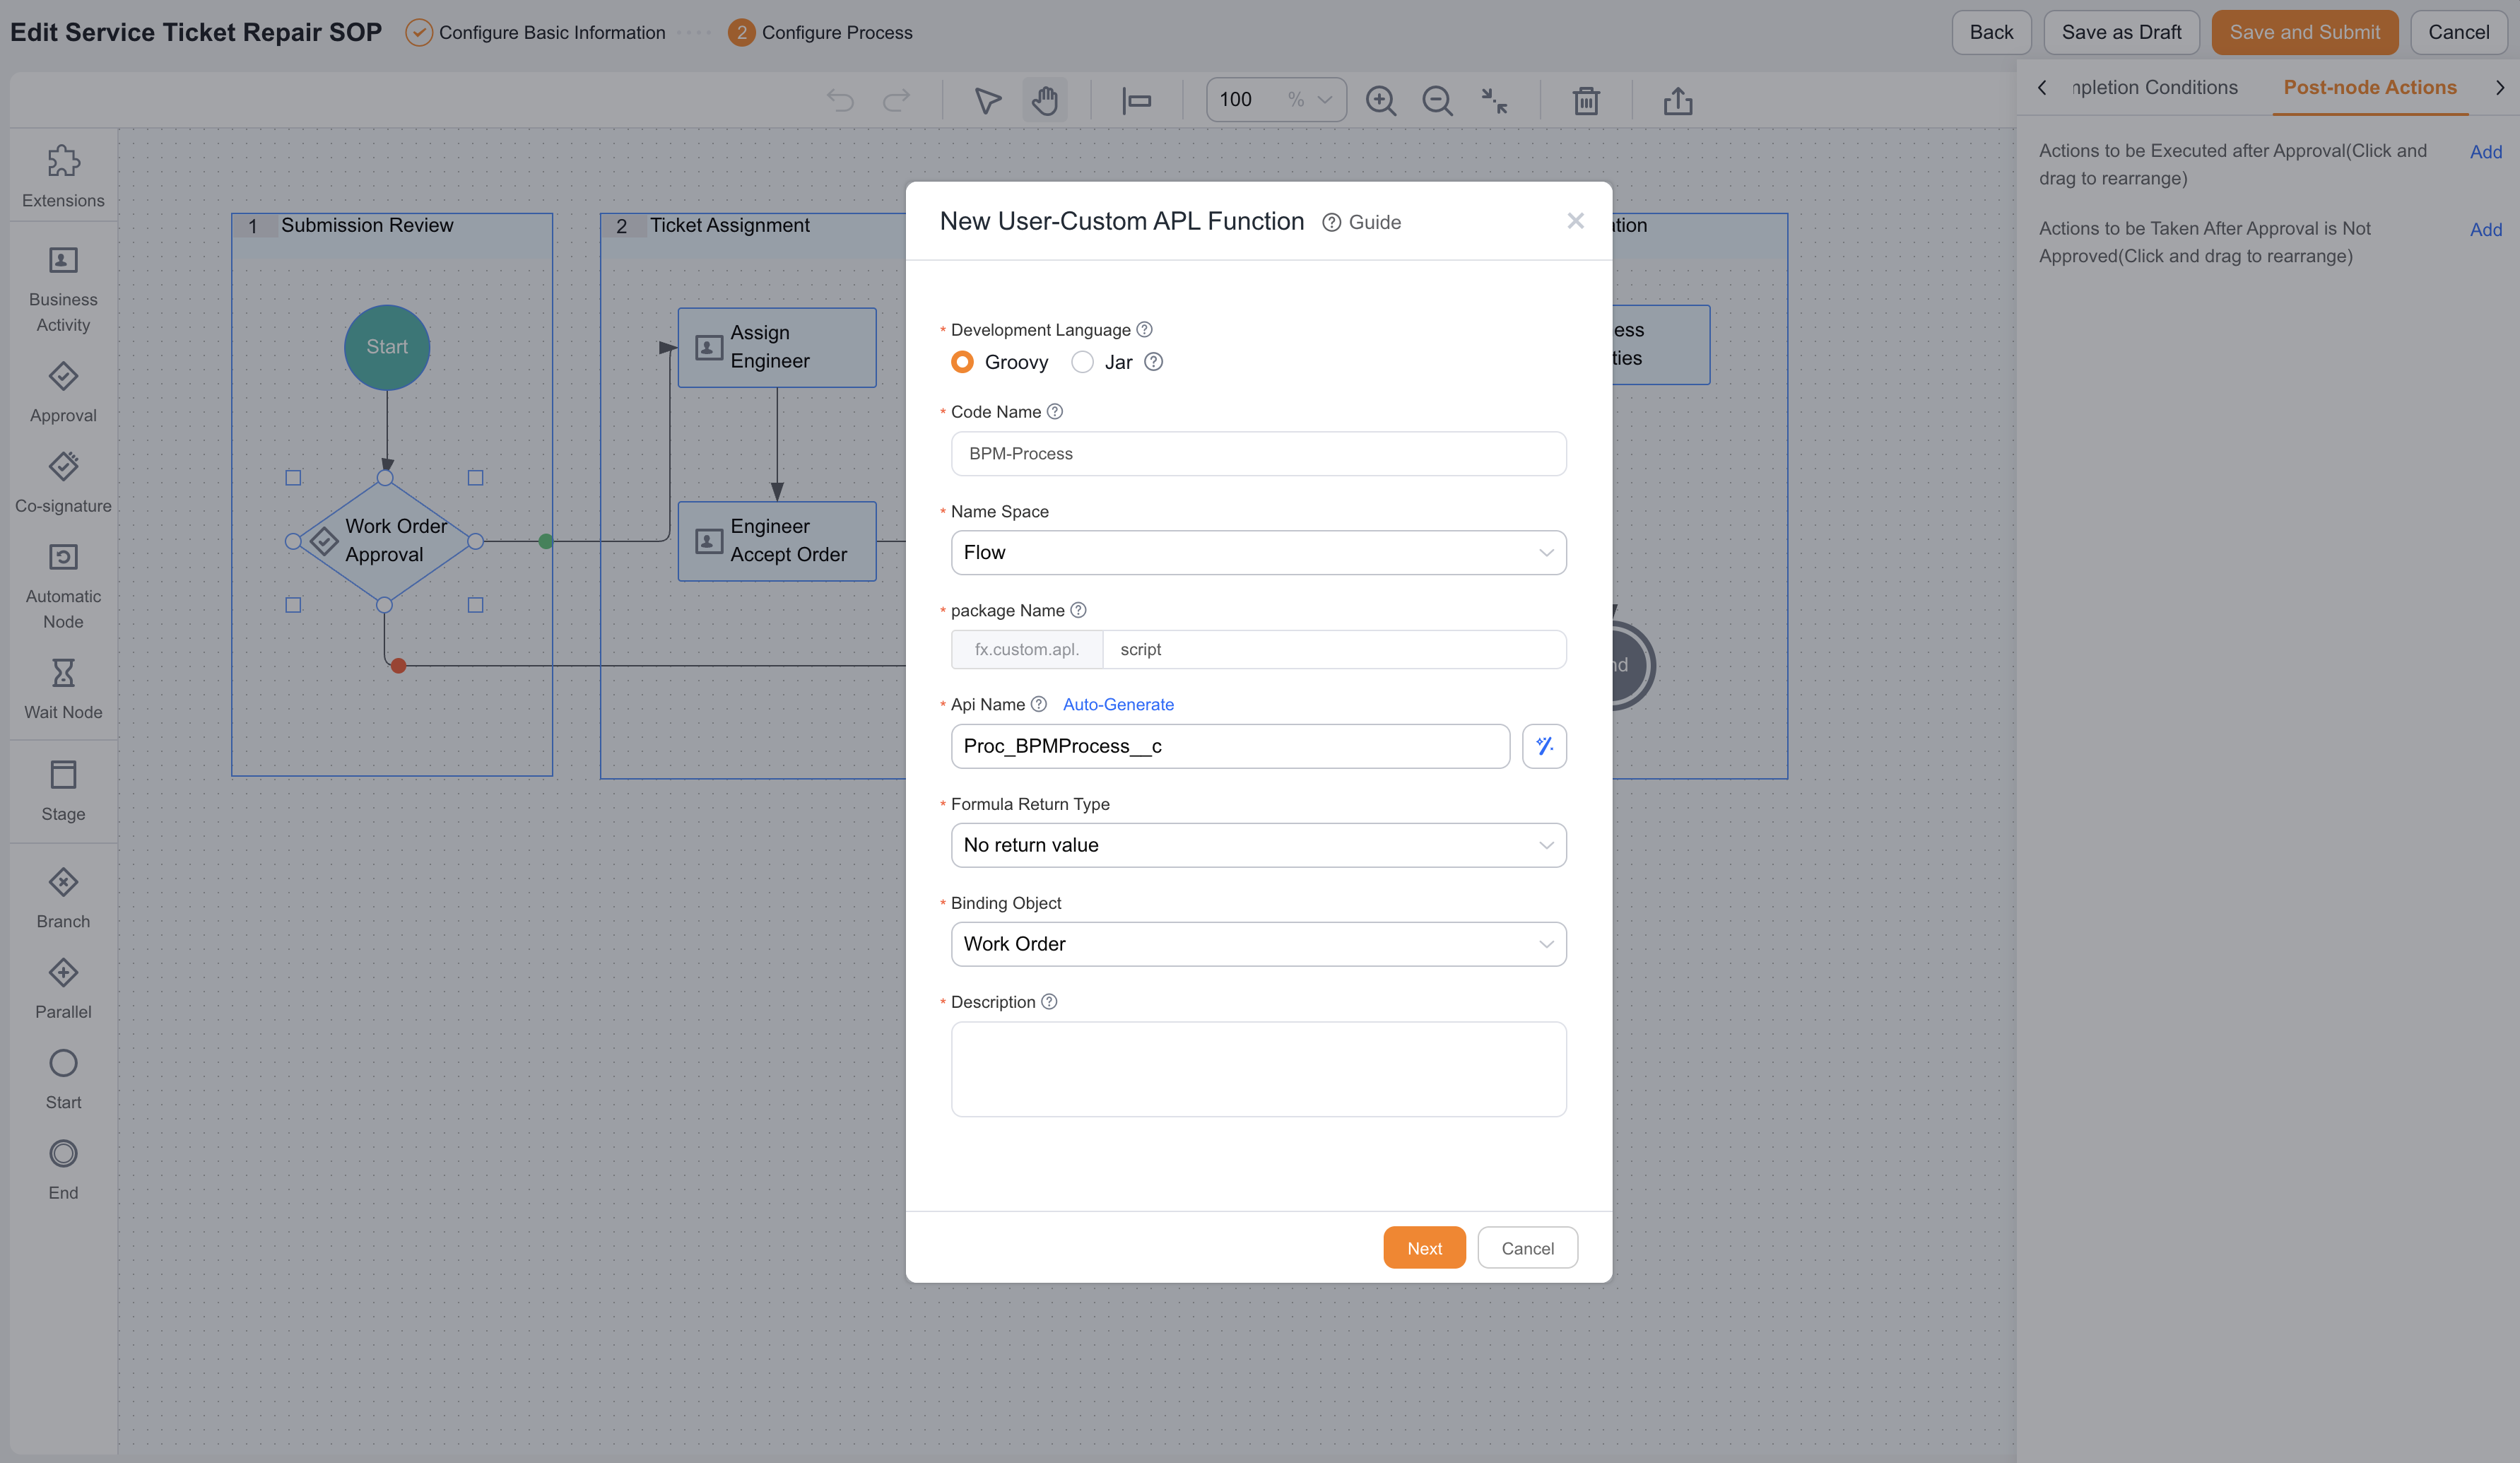Click the Auto-Generate link
The height and width of the screenshot is (1463, 2520).
pyautogui.click(x=1118, y=704)
